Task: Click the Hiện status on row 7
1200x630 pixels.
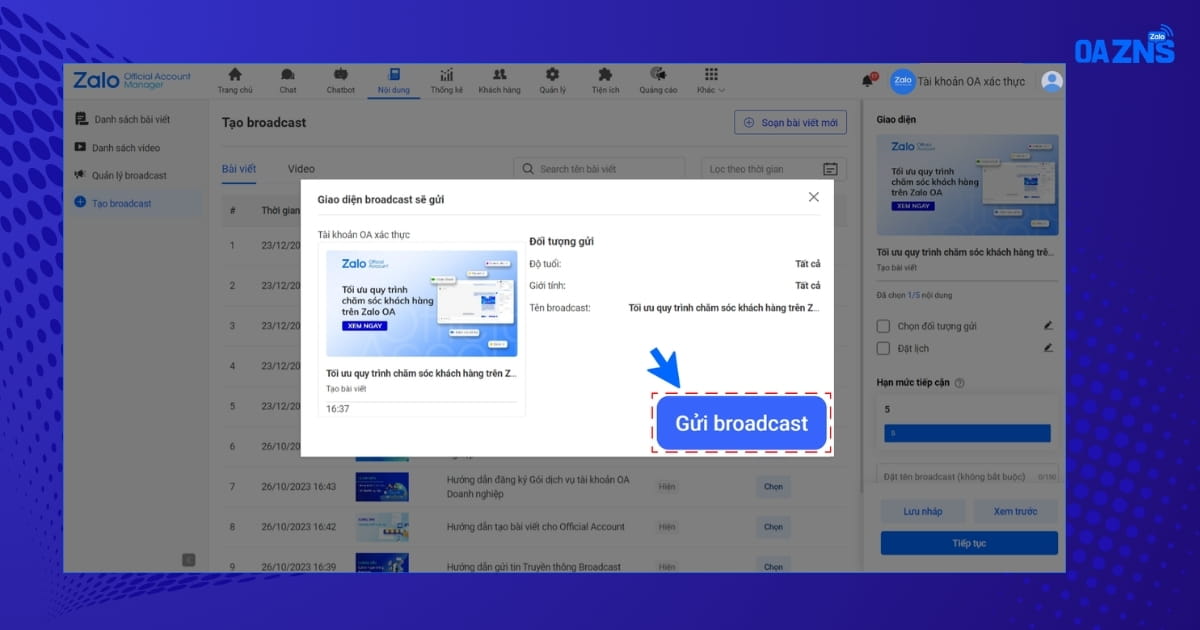Action: coord(667,487)
